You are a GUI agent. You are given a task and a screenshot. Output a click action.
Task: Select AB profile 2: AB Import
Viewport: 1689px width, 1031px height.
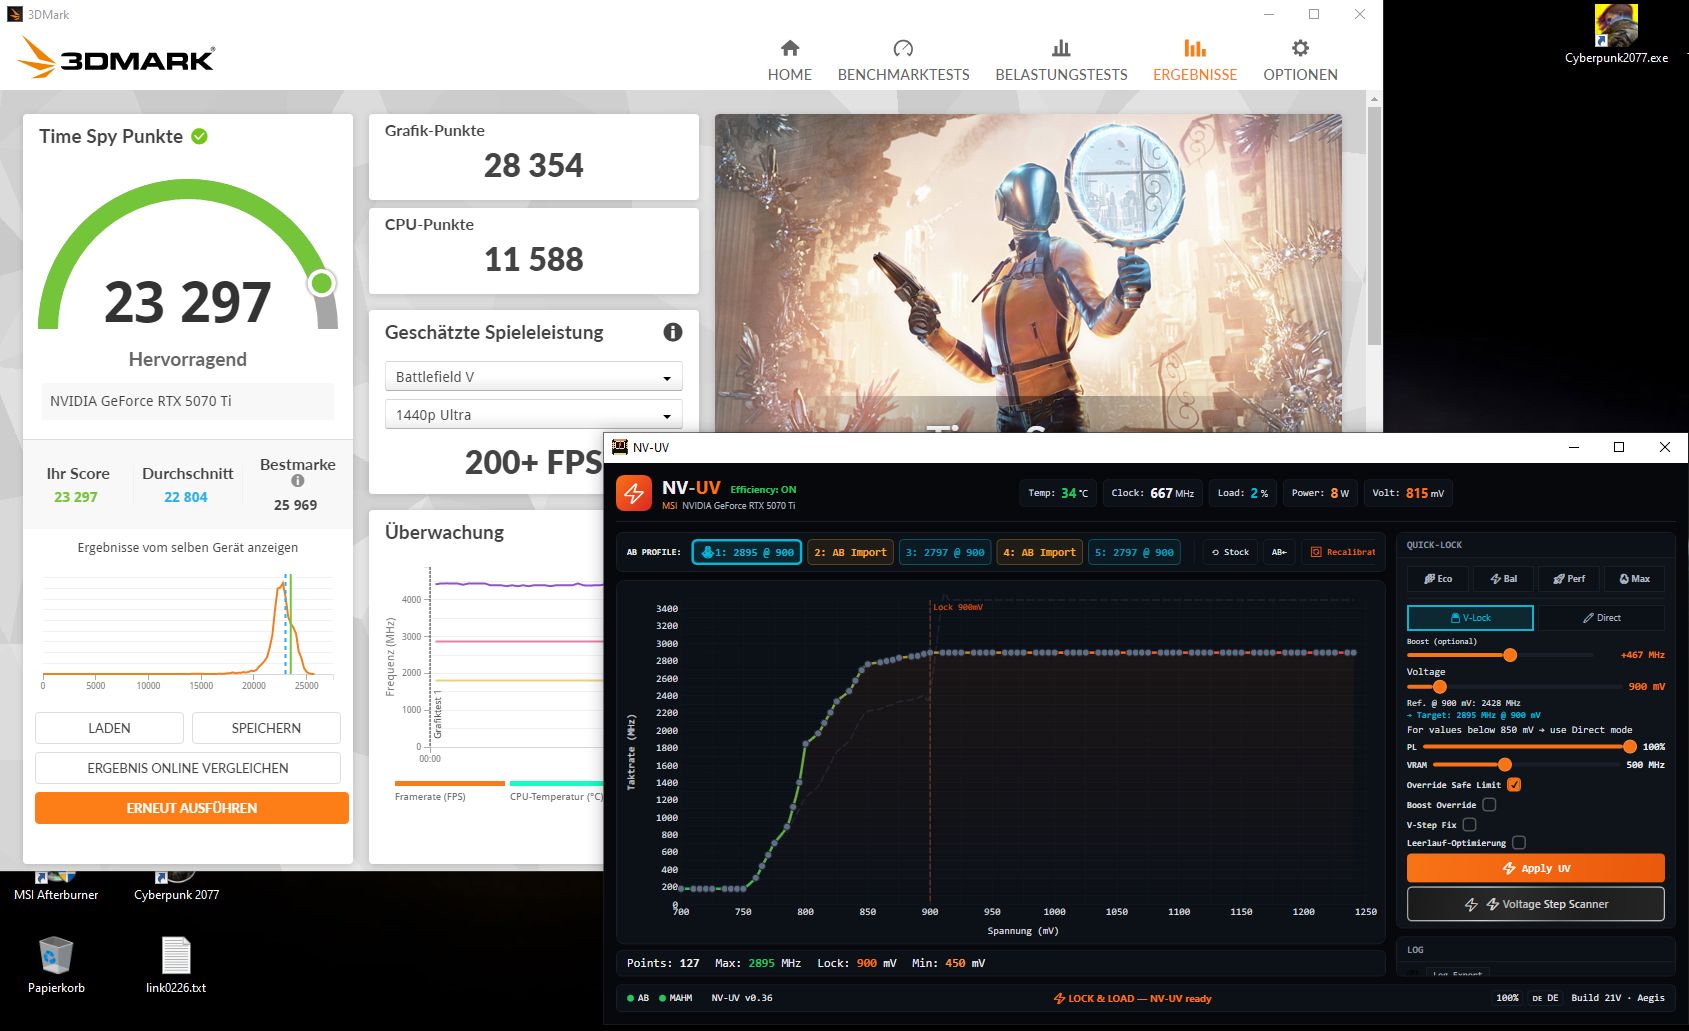[850, 552]
